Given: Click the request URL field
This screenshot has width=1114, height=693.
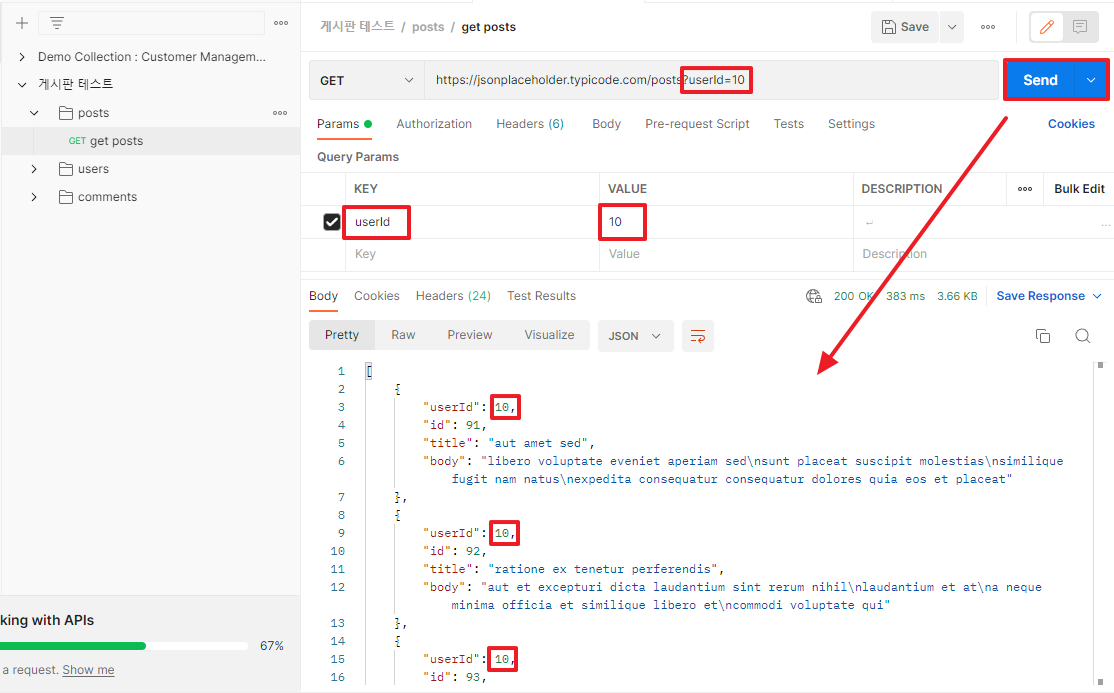Looking at the screenshot, I should tap(711, 80).
